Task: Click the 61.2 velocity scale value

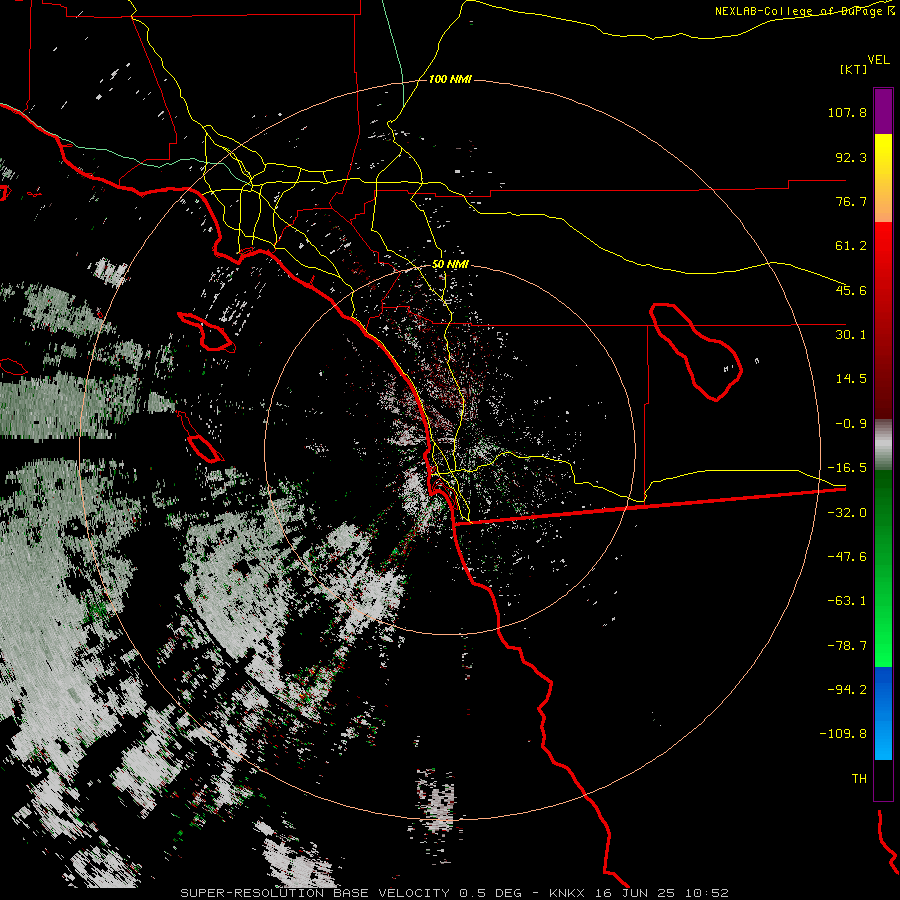Action: 851,246
